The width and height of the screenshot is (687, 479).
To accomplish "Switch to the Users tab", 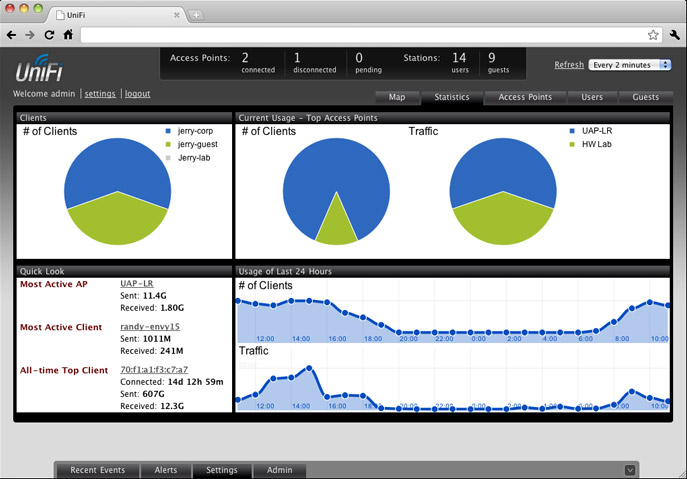I will 592,97.
